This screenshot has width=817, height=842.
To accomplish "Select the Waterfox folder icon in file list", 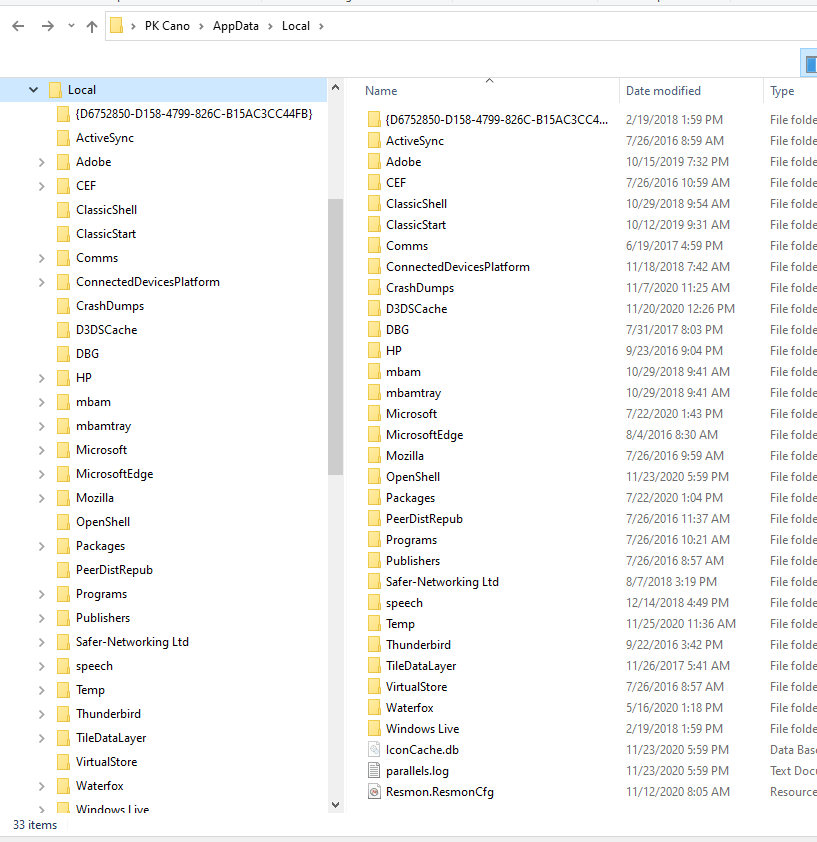I will (374, 708).
